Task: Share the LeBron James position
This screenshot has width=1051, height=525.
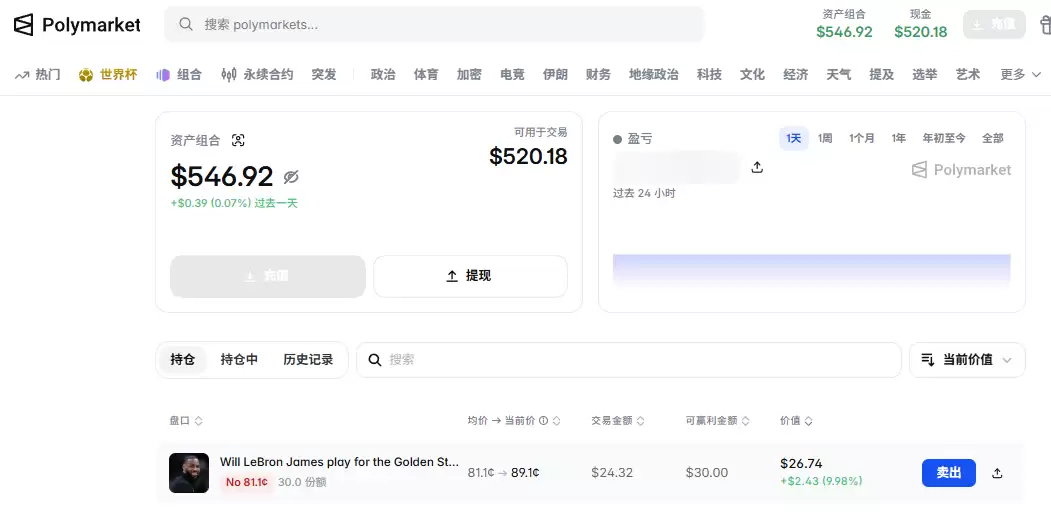Action: [997, 473]
